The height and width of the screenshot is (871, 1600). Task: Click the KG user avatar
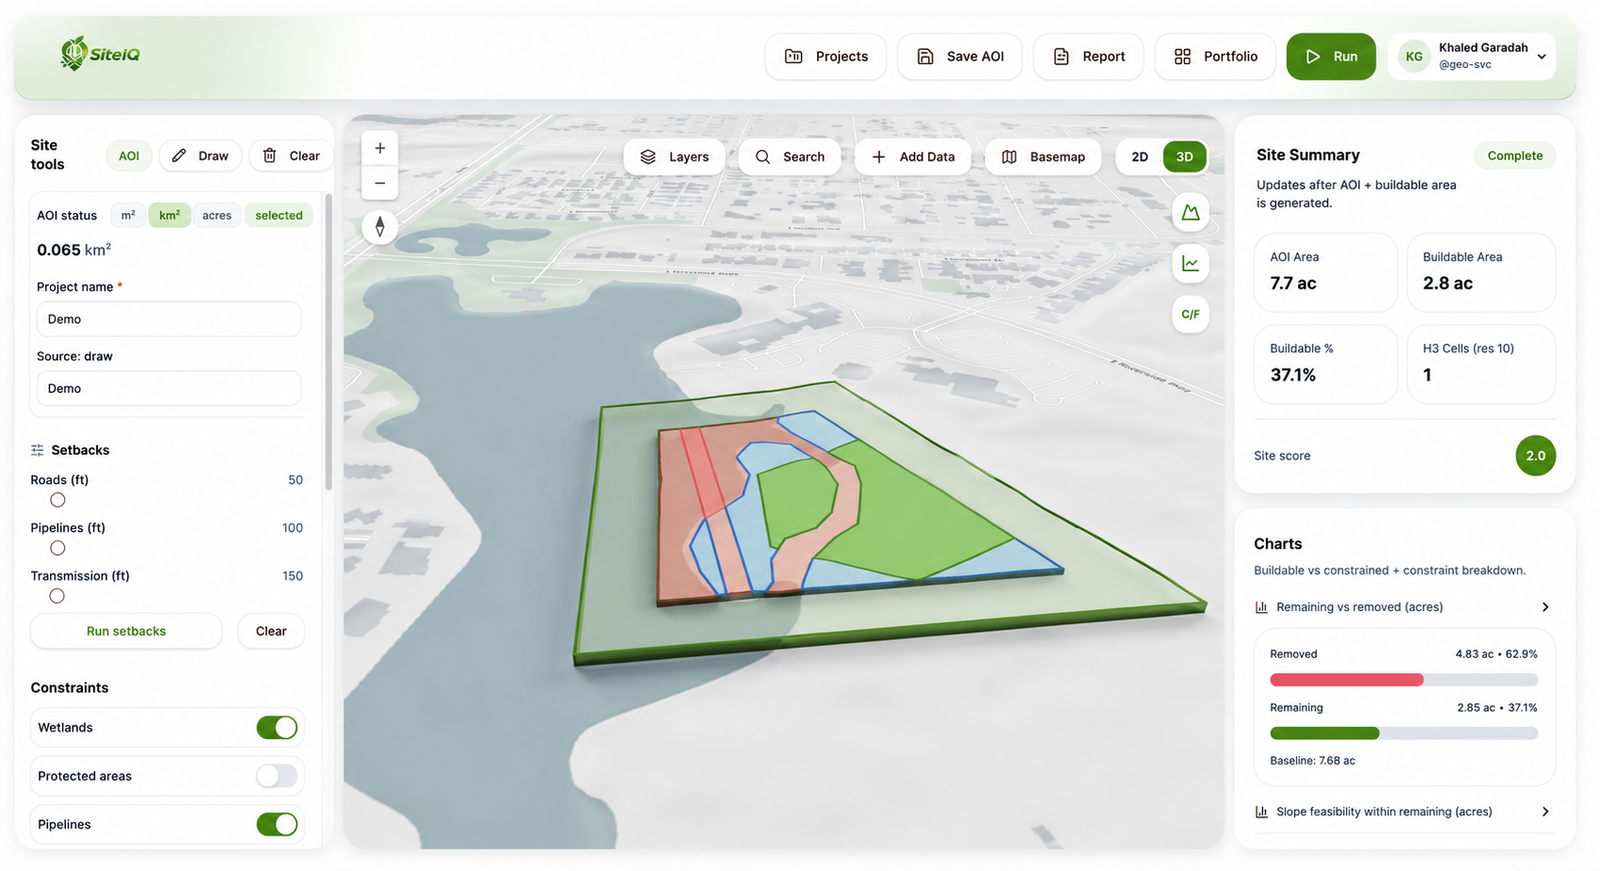pos(1414,57)
